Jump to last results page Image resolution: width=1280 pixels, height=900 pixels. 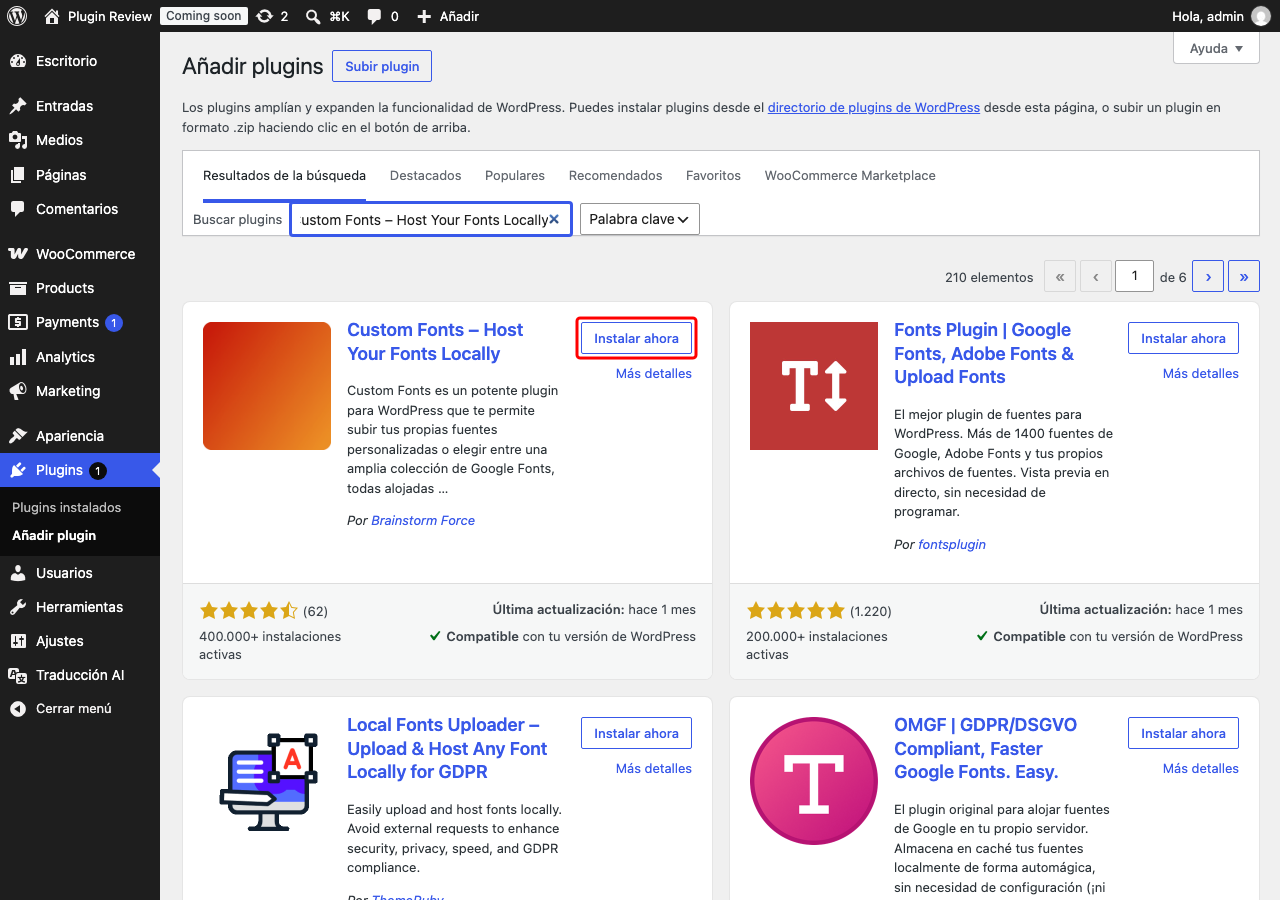1244,277
